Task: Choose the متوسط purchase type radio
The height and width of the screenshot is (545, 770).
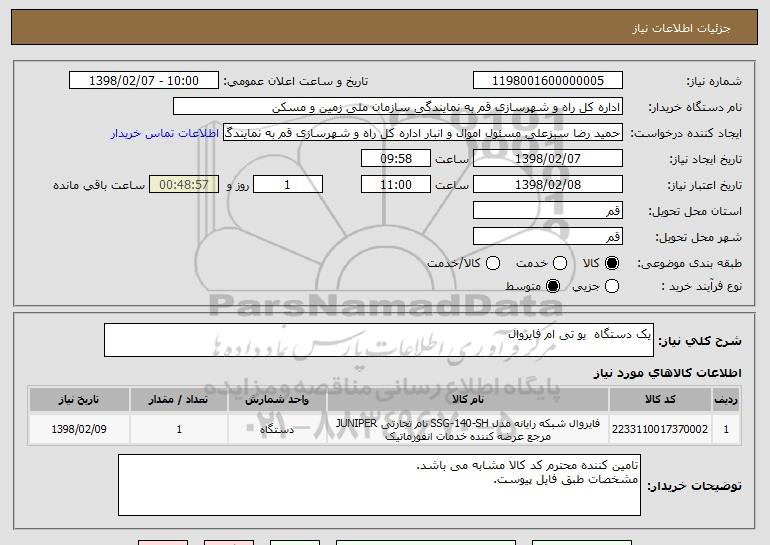Action: point(553,286)
